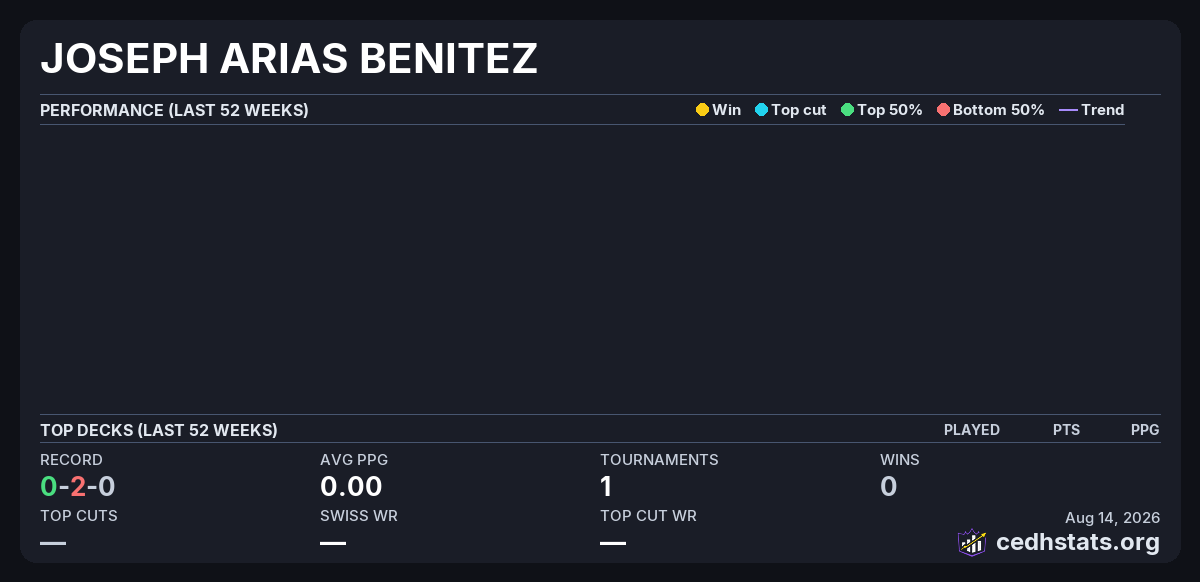Click the Tournaments count of 1
This screenshot has width=1200, height=582.
point(606,487)
